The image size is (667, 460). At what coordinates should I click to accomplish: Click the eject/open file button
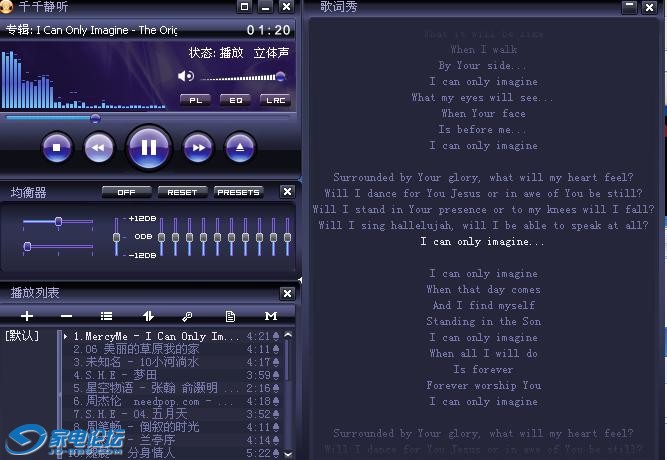(x=240, y=148)
